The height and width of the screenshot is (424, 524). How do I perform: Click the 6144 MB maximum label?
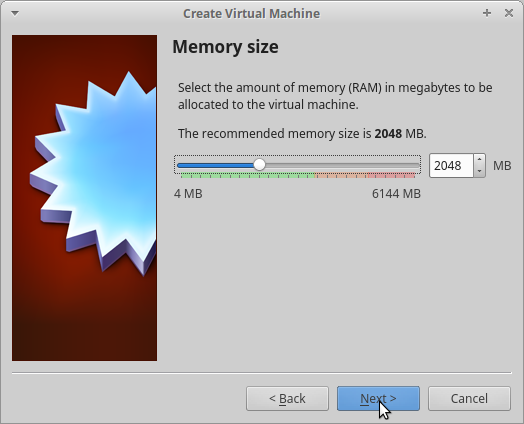[396, 194]
